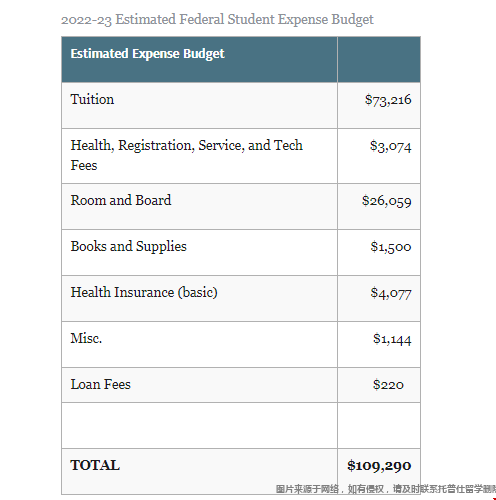
Task: Click the TOTAL row label
Action: click(x=95, y=465)
